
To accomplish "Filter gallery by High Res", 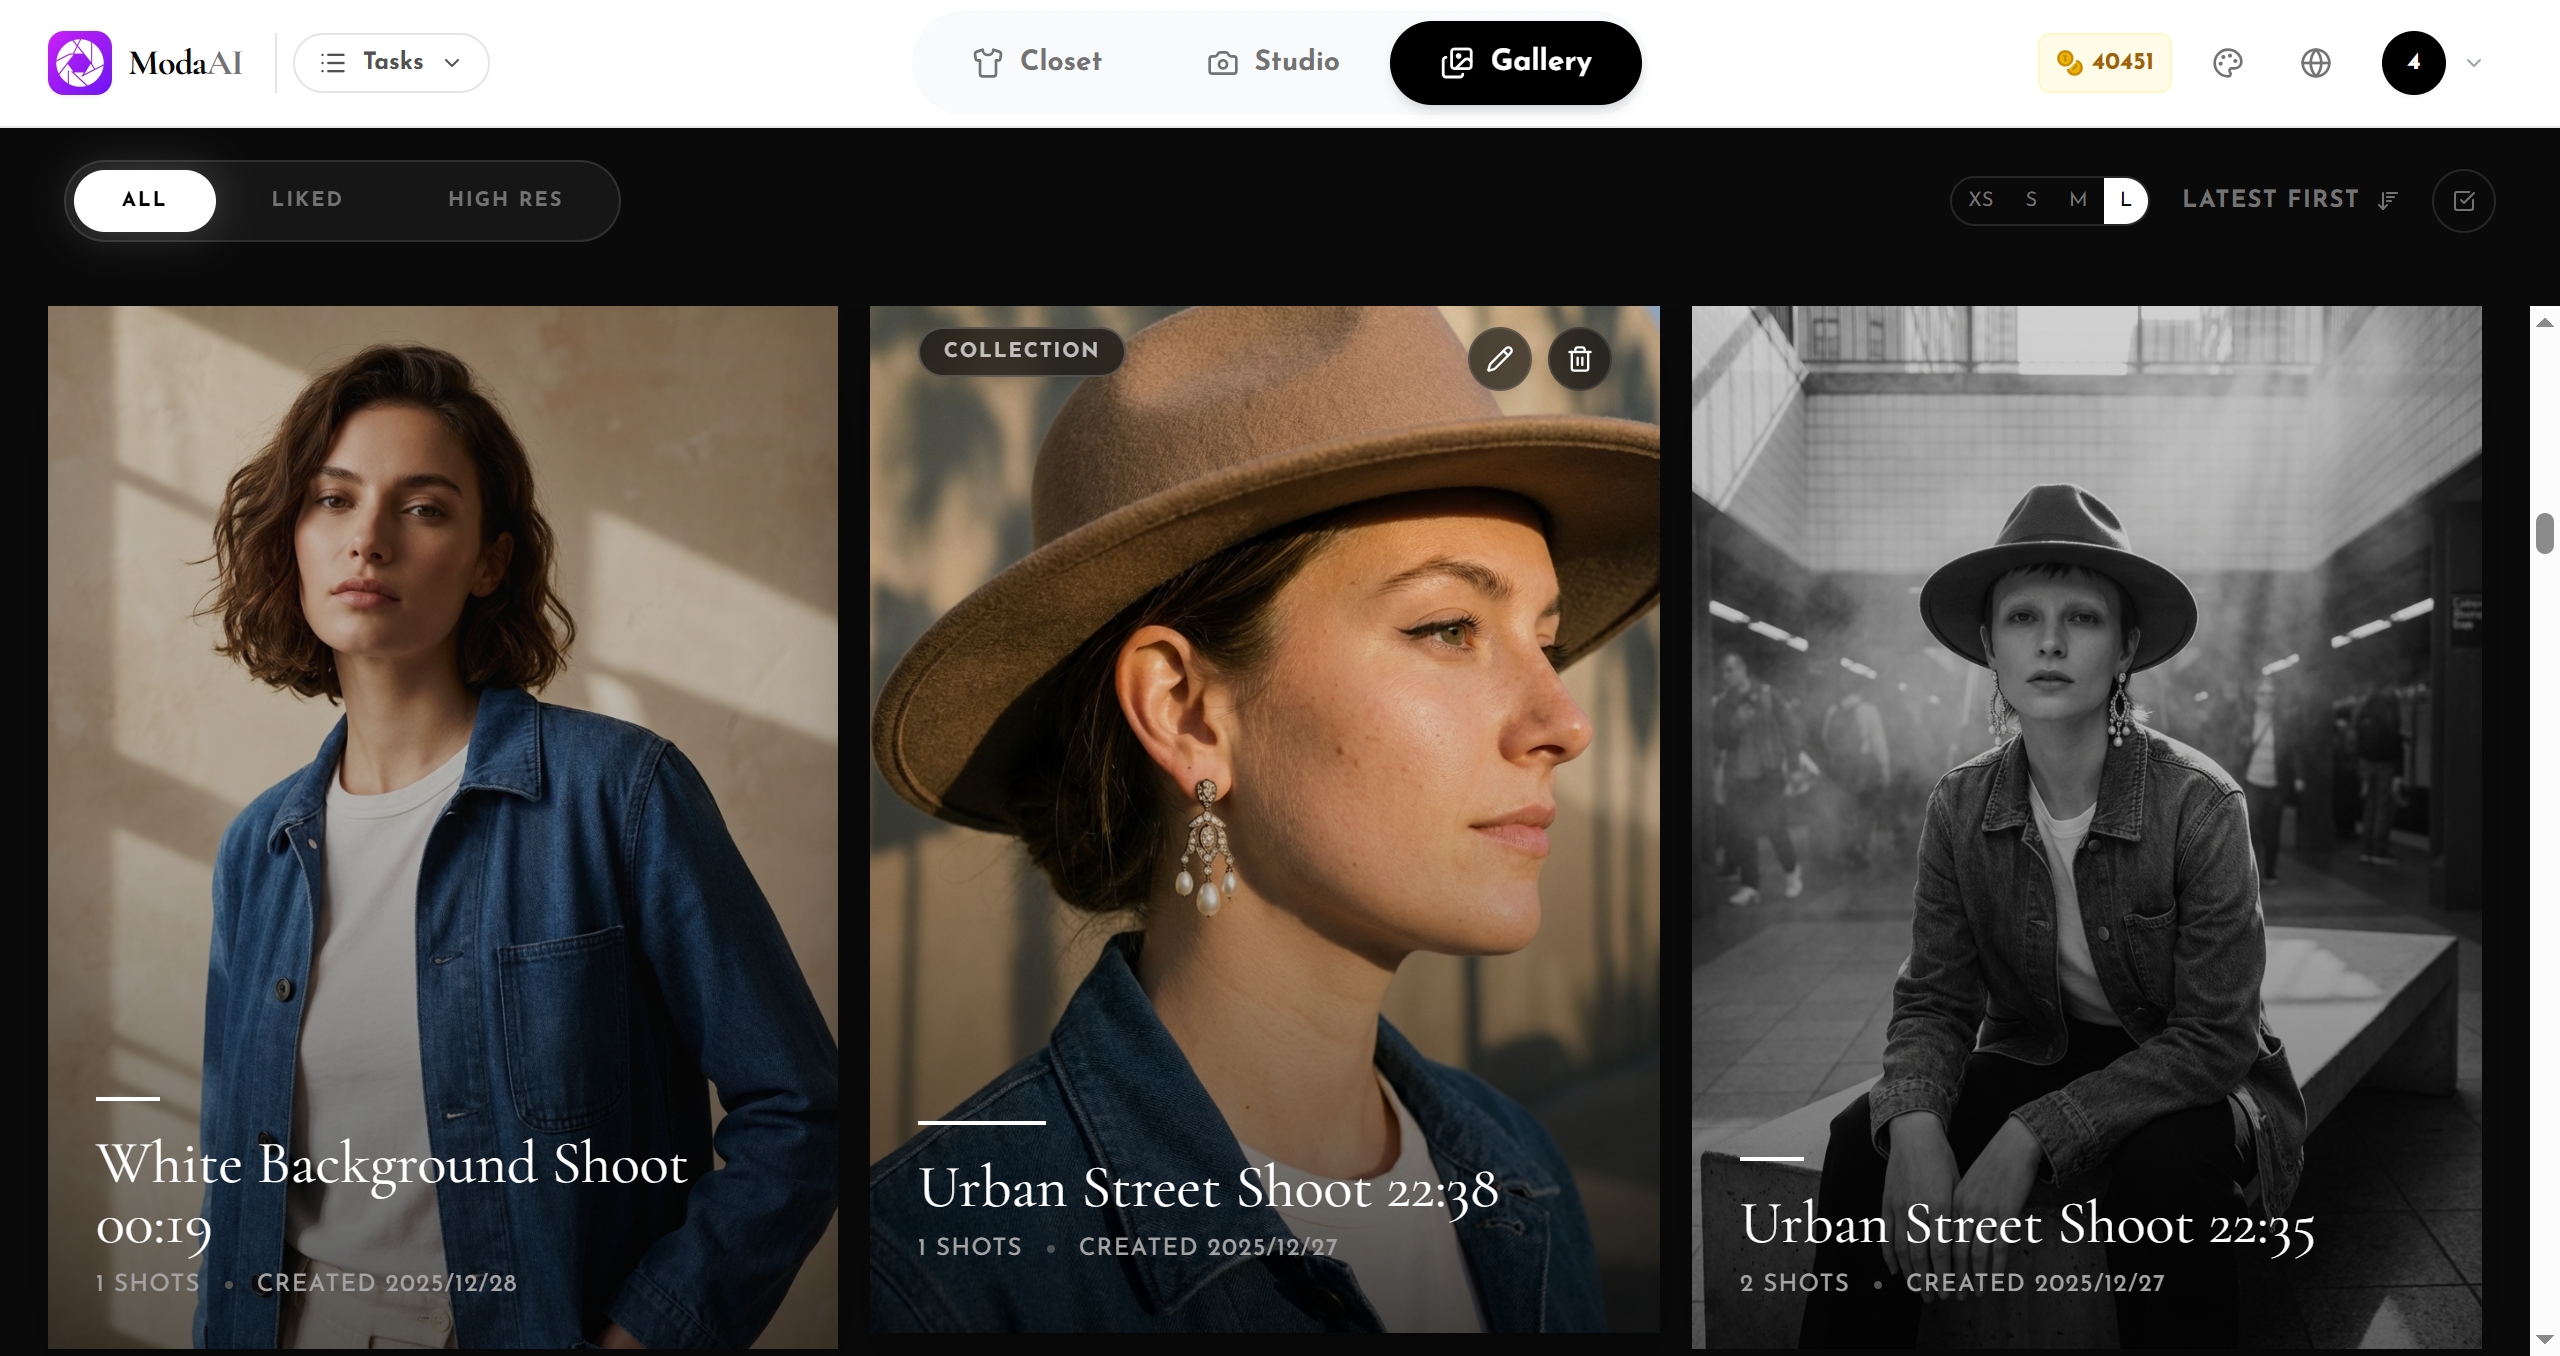I will (505, 200).
